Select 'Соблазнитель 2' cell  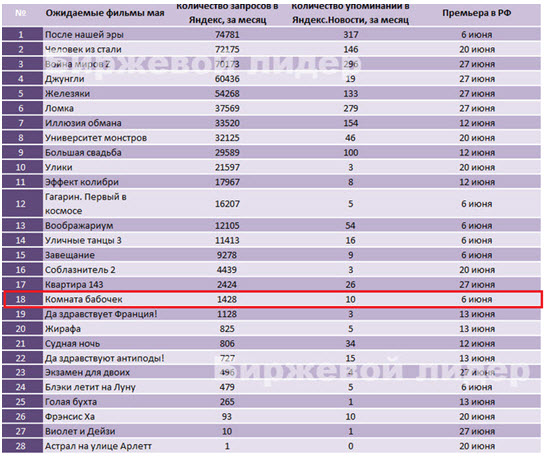pyautogui.click(x=80, y=270)
